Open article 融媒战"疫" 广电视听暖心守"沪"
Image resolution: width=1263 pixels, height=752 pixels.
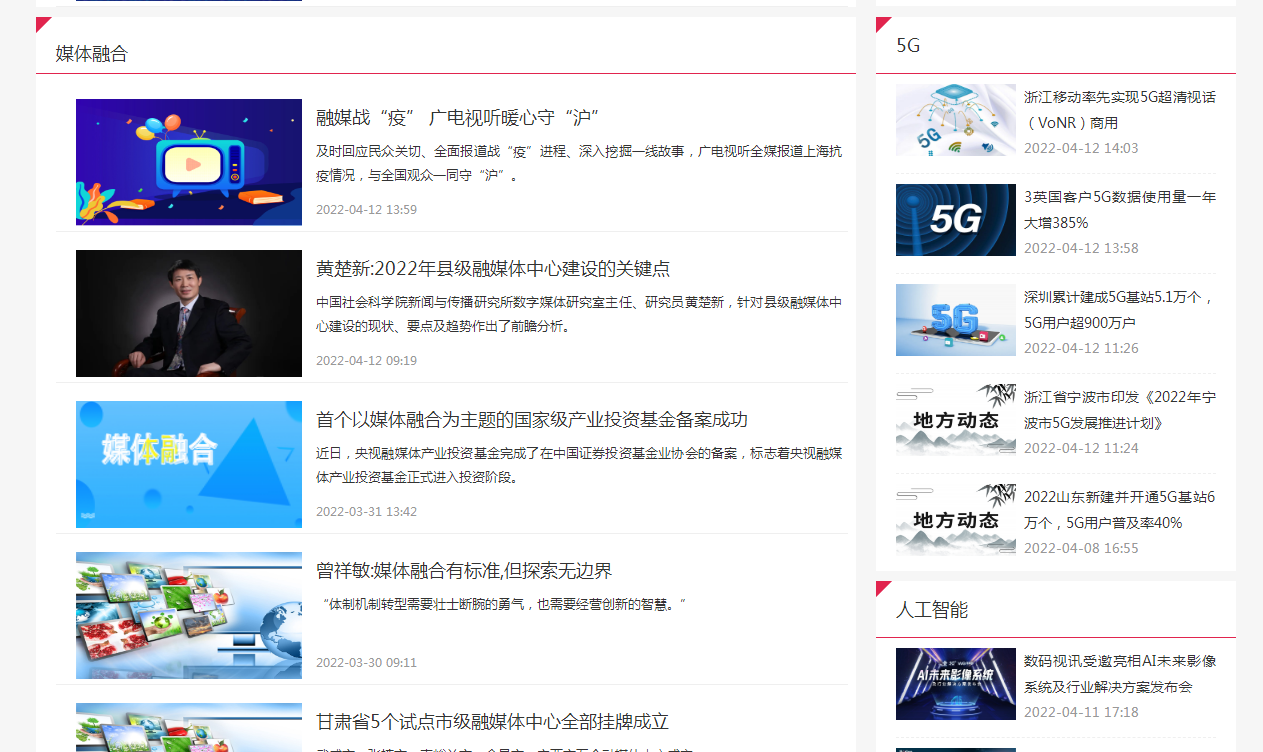click(x=457, y=117)
